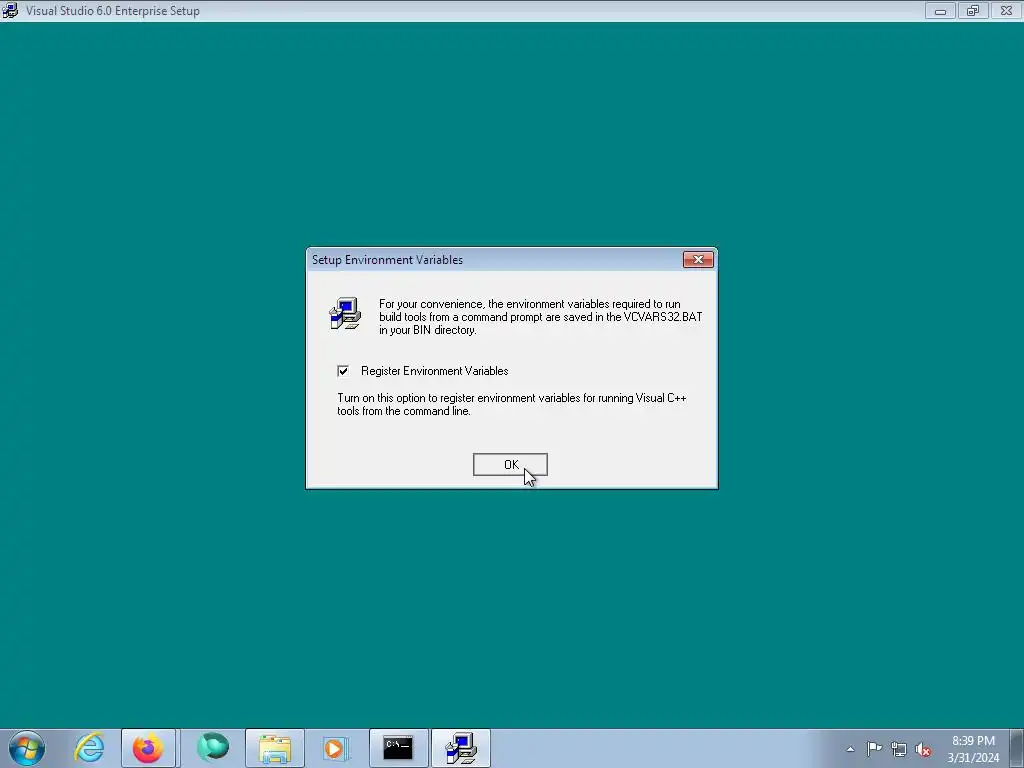Click the Register Environment Variables label text

pyautogui.click(x=434, y=371)
